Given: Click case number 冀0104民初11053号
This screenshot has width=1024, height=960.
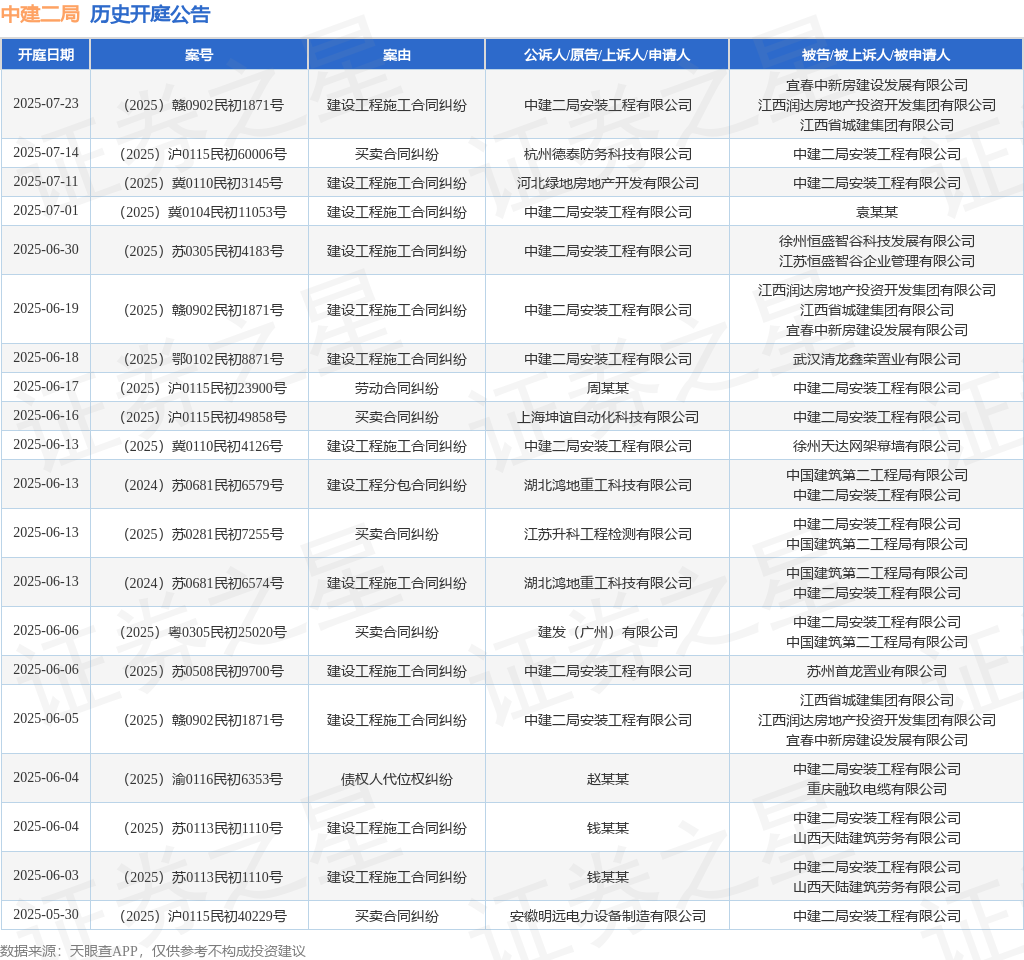Looking at the screenshot, I should [x=203, y=212].
